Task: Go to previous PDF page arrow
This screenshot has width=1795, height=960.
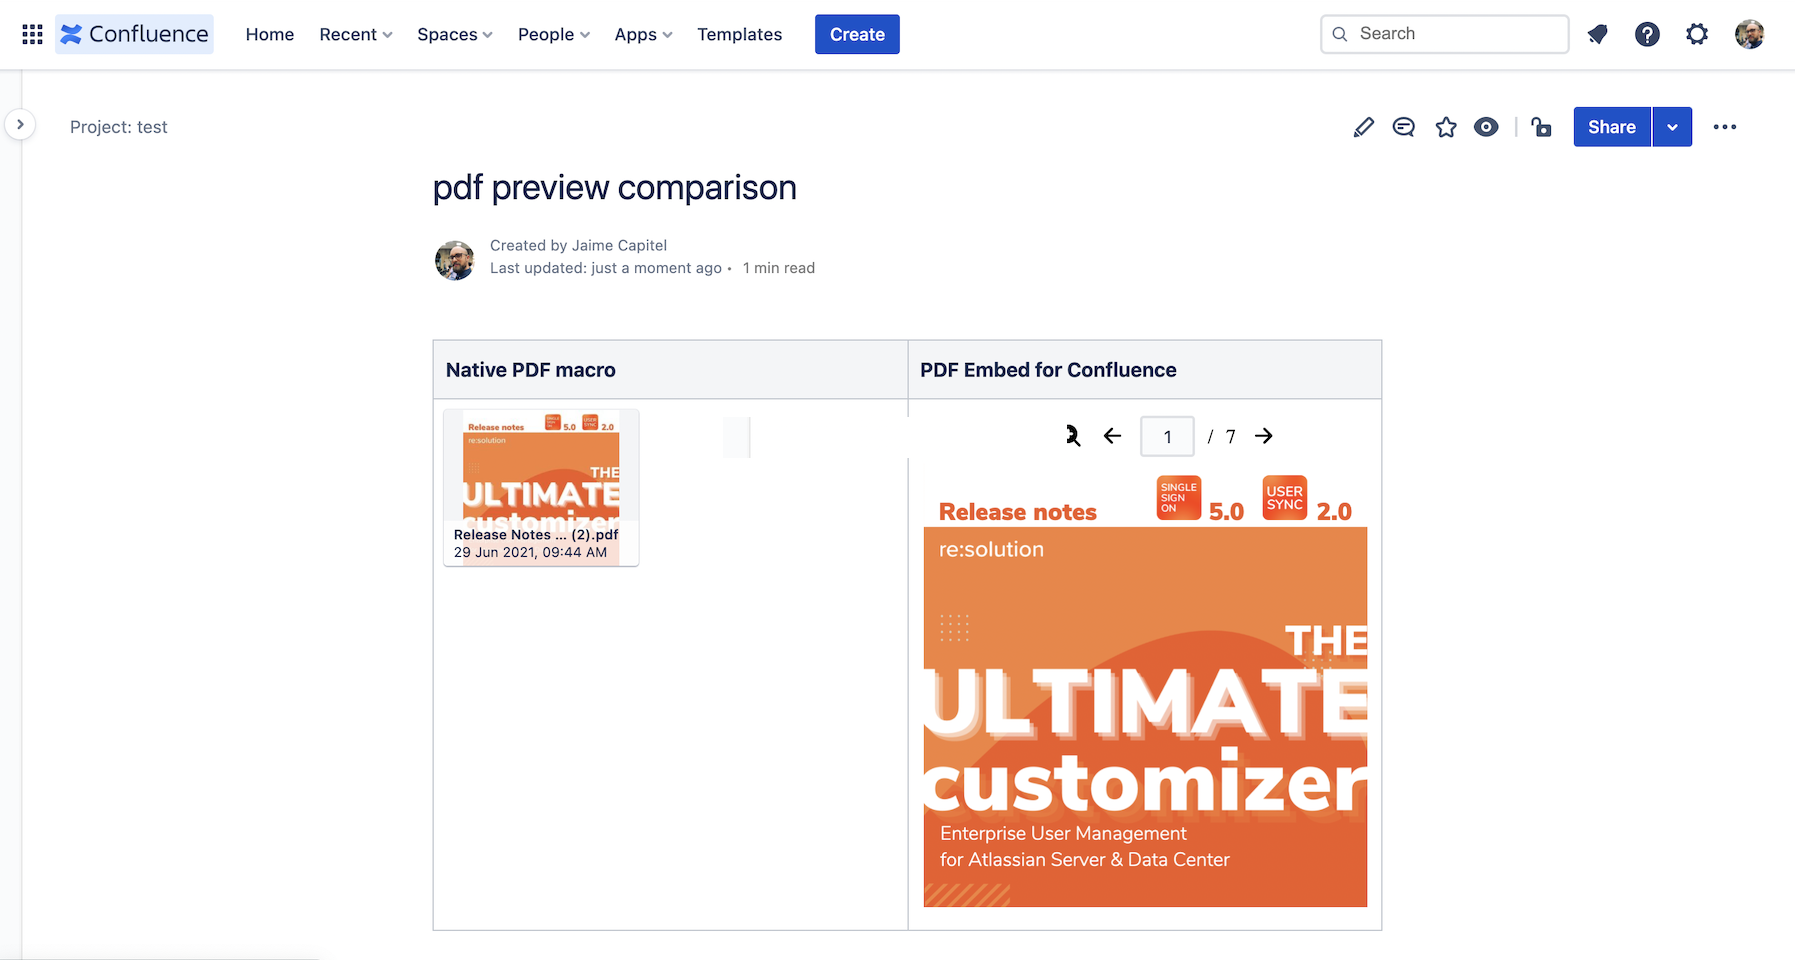Action: [x=1112, y=436]
